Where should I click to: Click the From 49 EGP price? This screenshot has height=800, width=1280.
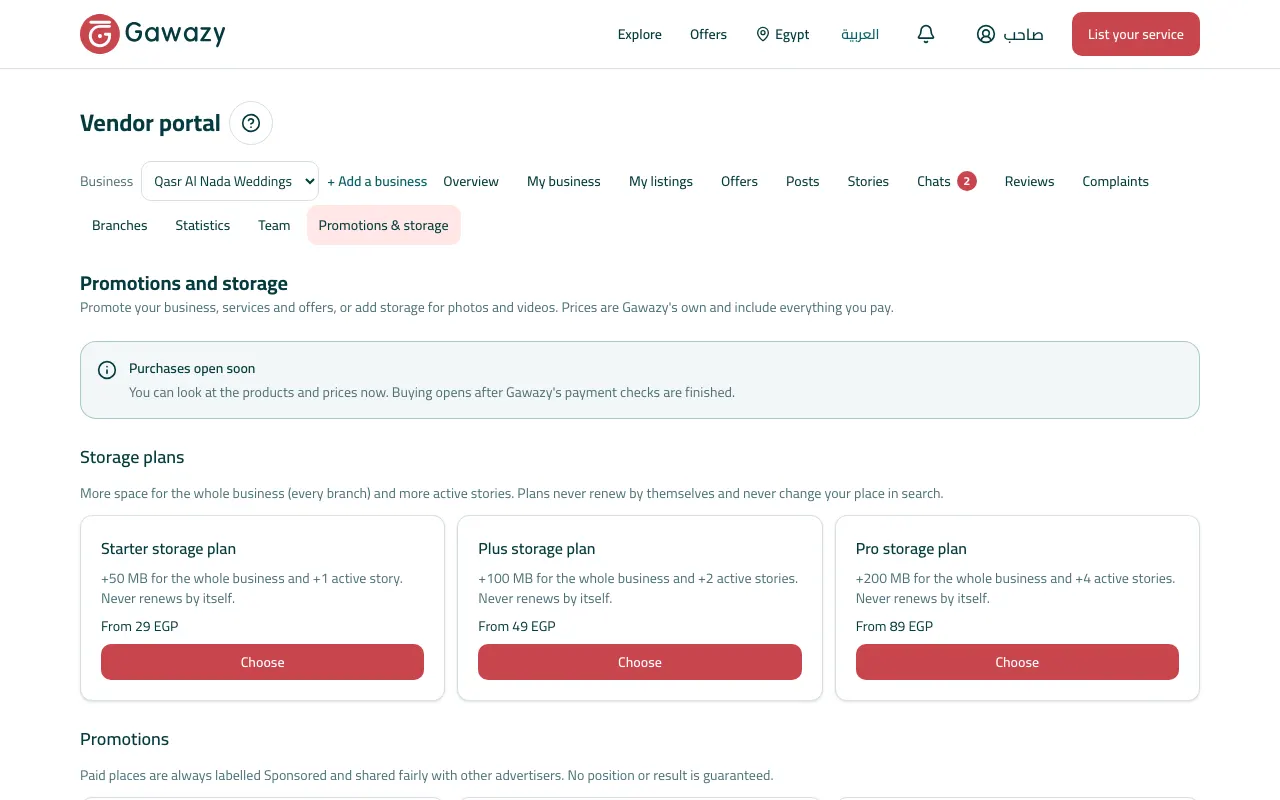(517, 626)
